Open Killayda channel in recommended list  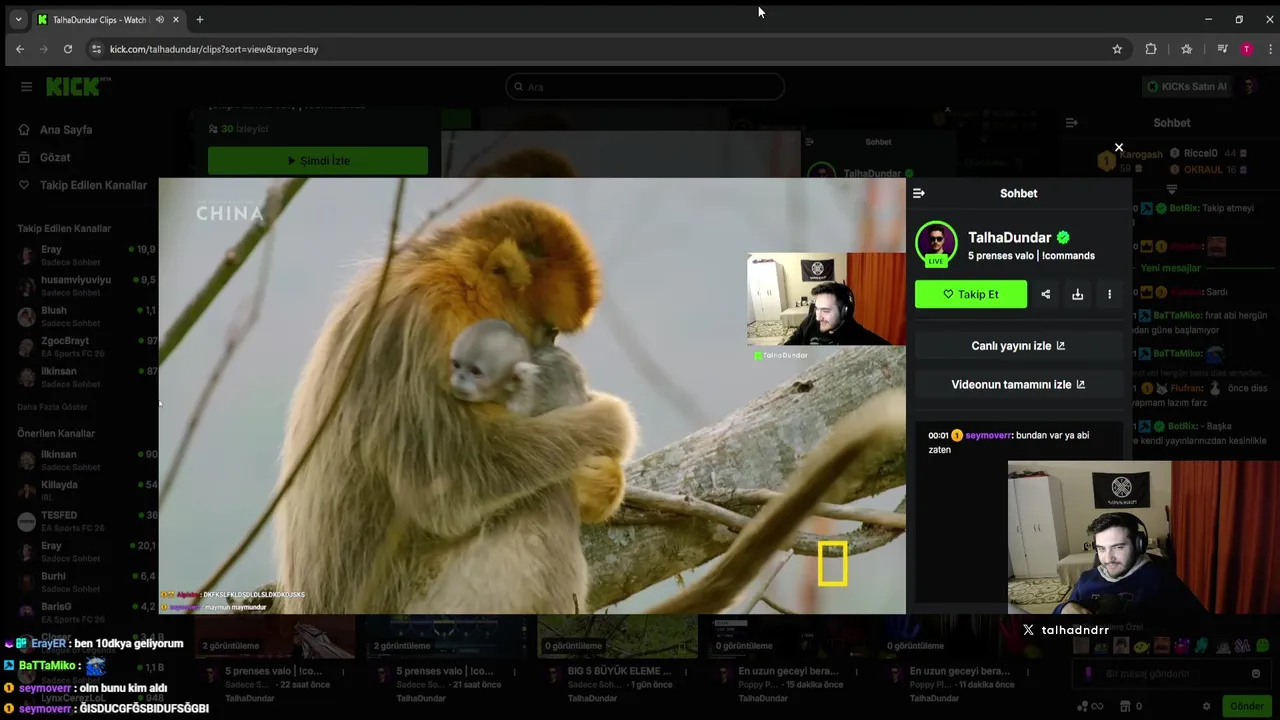(x=87, y=490)
